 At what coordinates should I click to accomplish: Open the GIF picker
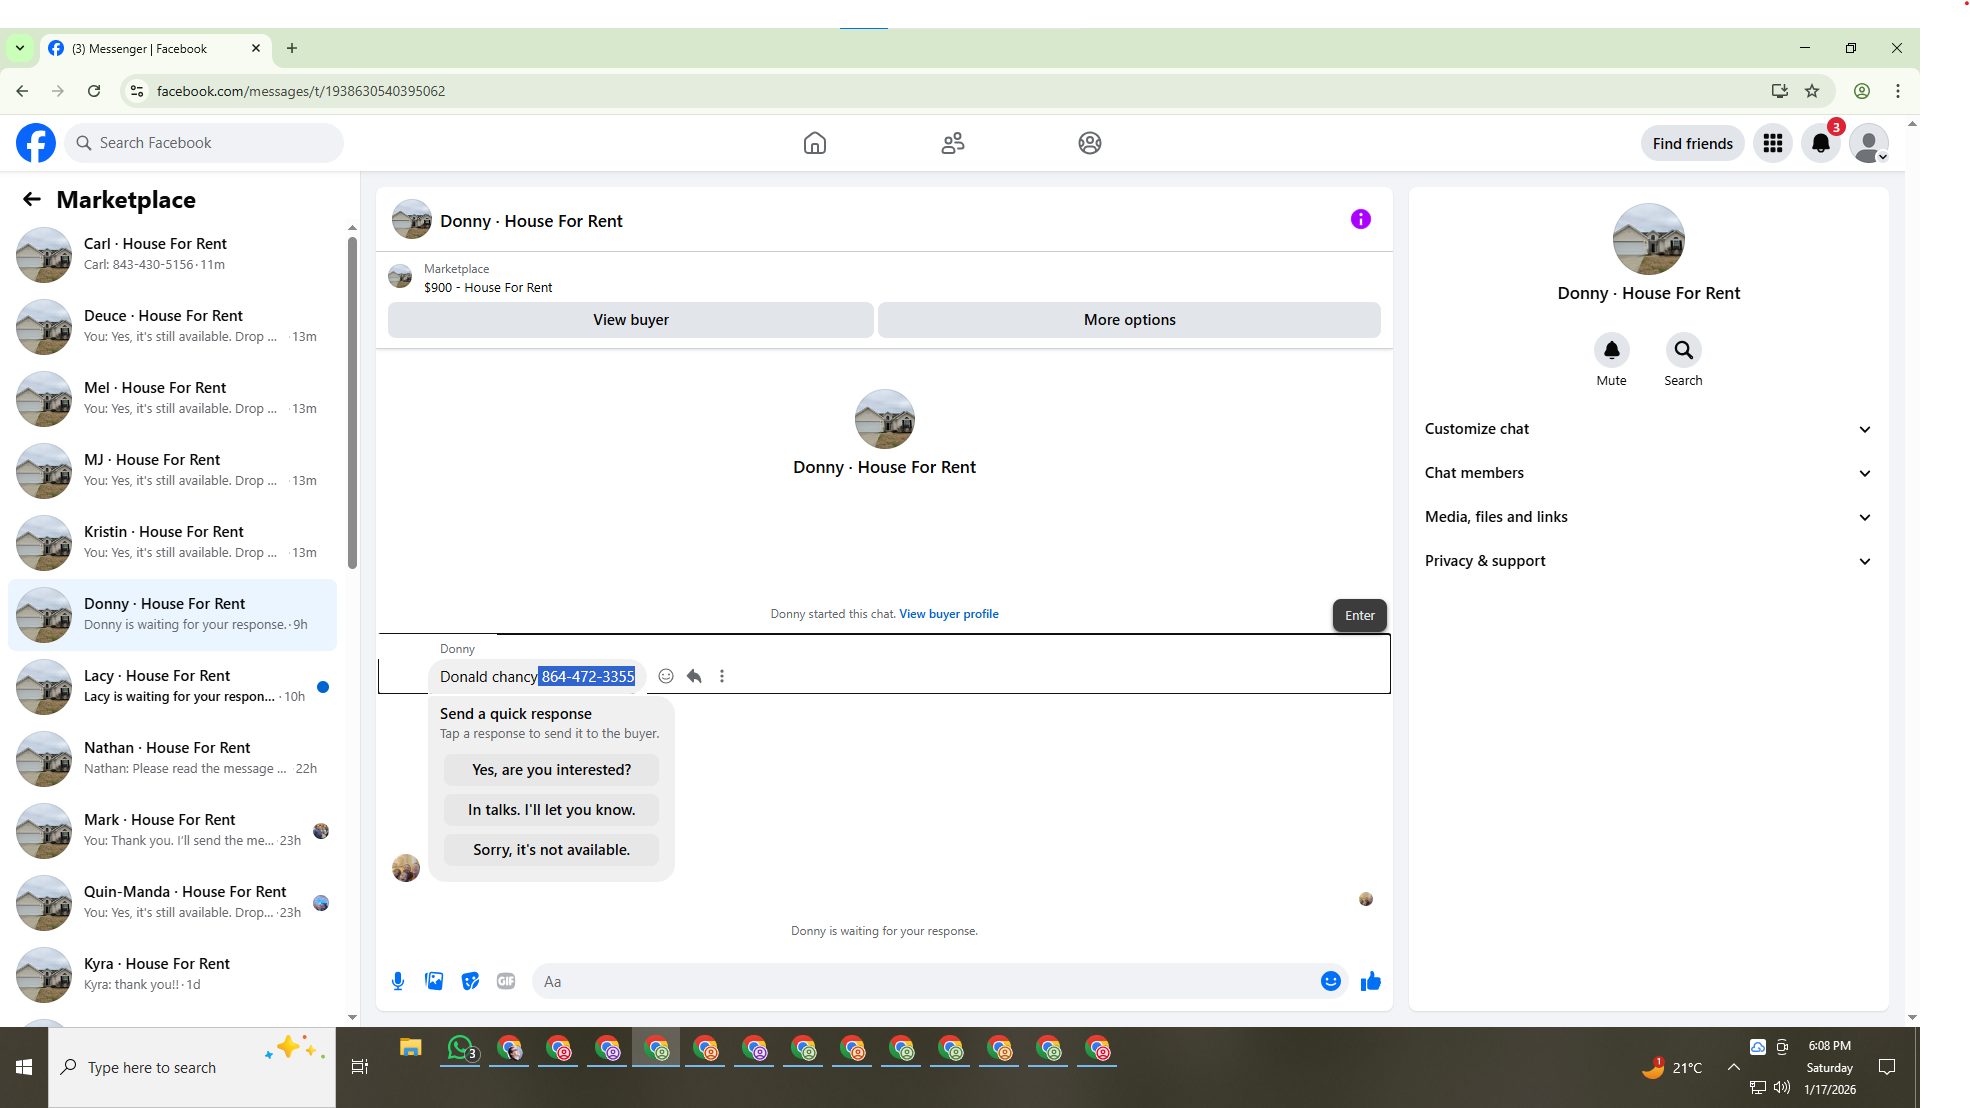[506, 981]
